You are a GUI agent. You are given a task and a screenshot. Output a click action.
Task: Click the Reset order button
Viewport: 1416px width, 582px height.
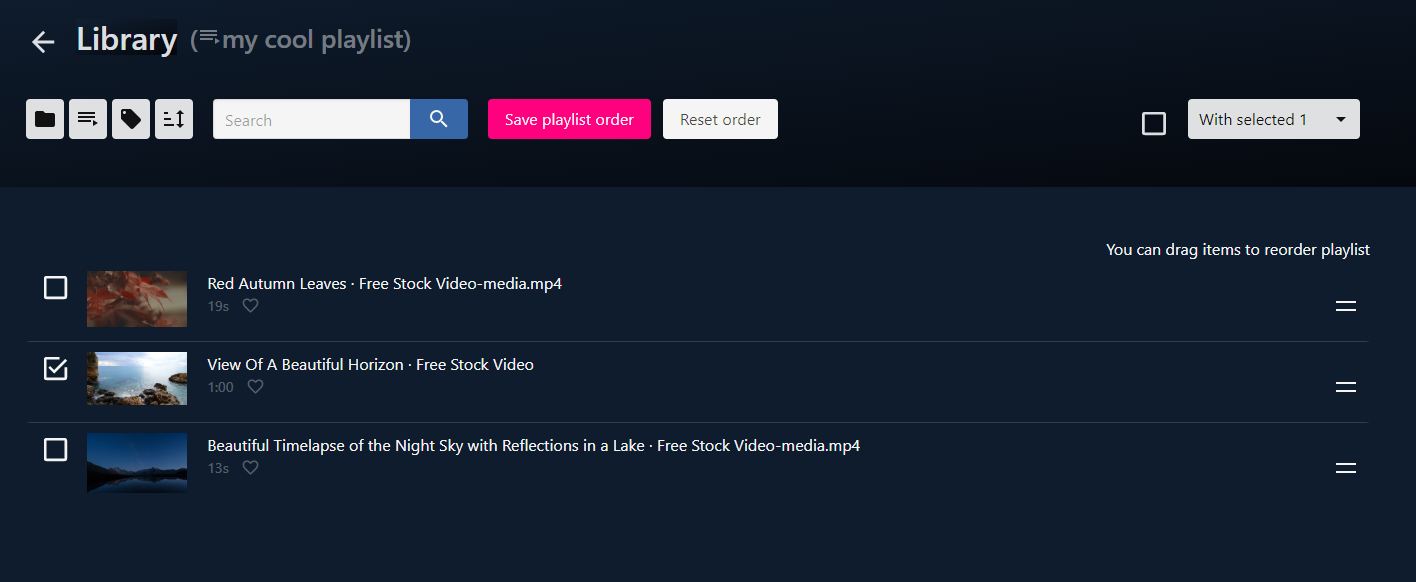click(x=720, y=119)
